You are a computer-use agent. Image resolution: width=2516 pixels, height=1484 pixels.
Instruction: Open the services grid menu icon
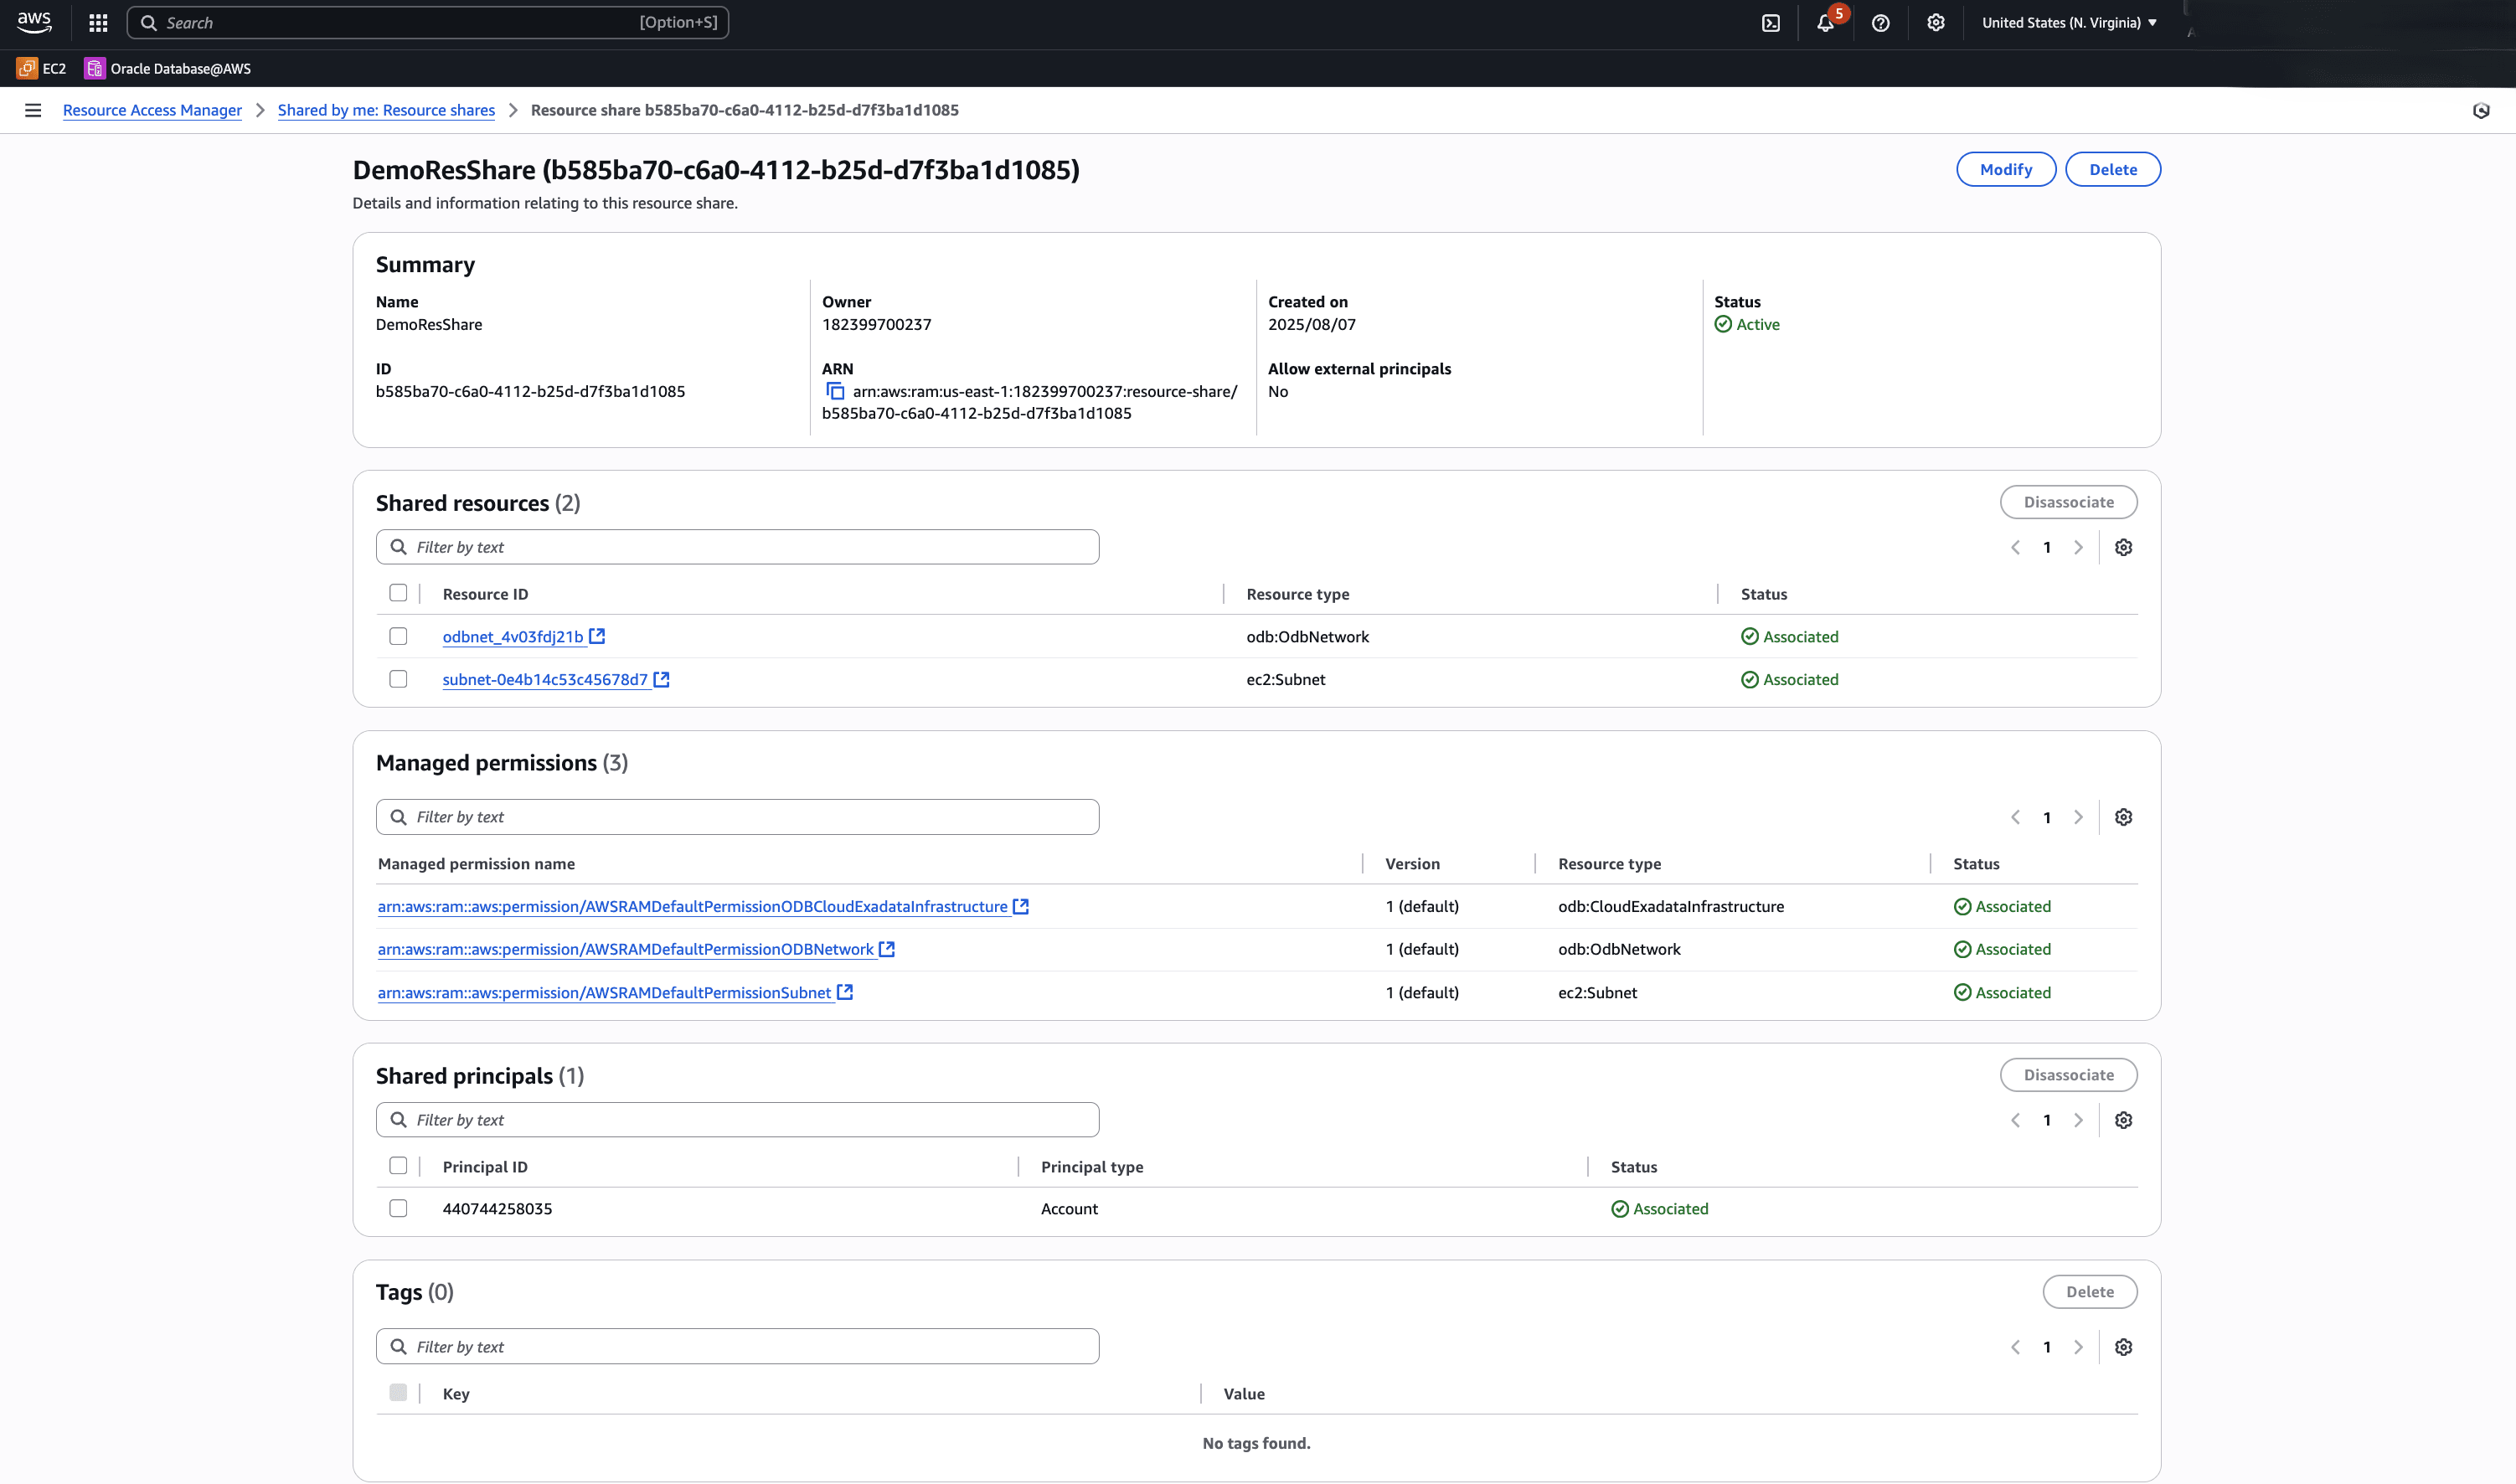click(98, 23)
